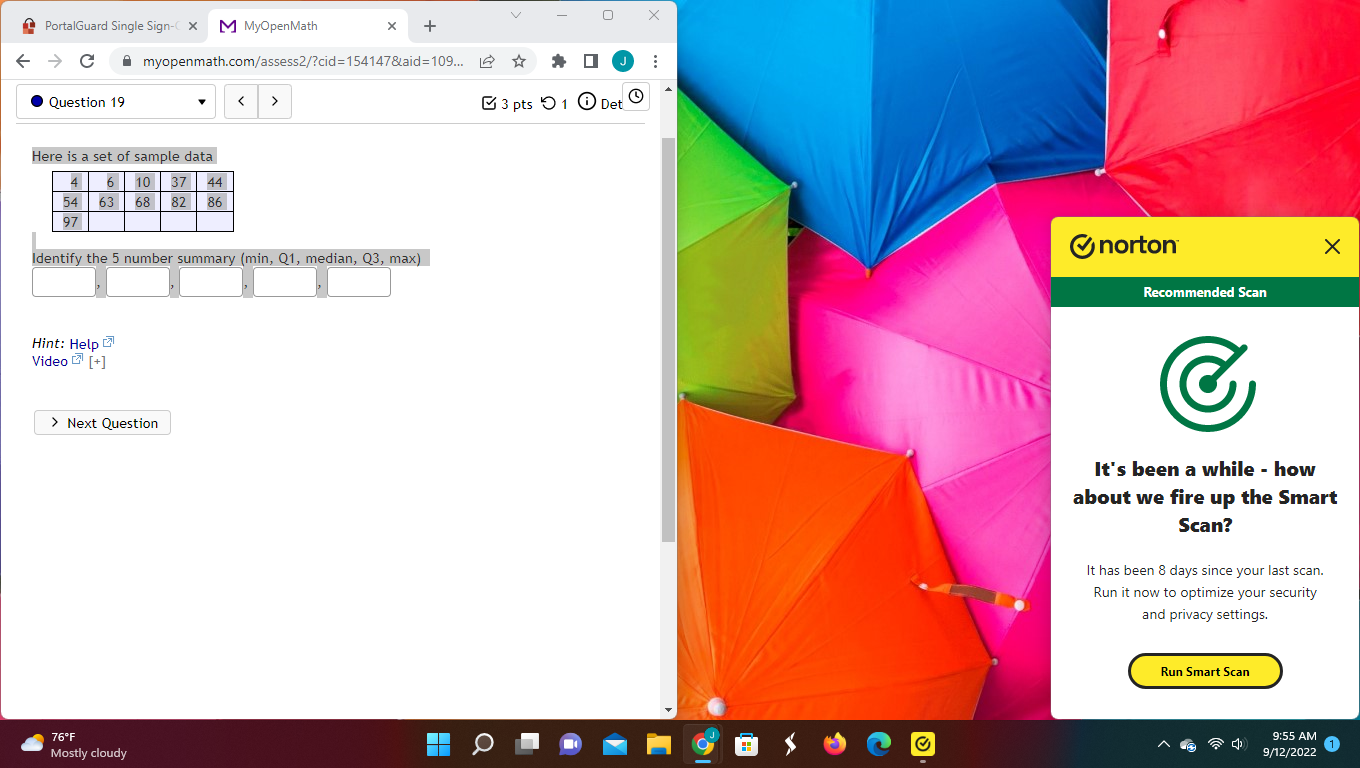
Task: Click the browser back arrow
Action: [23, 62]
